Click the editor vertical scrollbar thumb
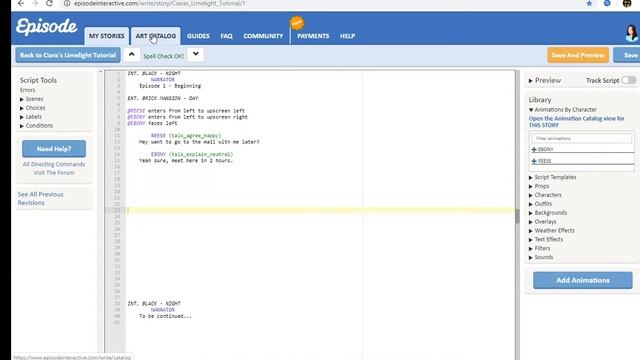This screenshot has width=640, height=360. tap(517, 216)
